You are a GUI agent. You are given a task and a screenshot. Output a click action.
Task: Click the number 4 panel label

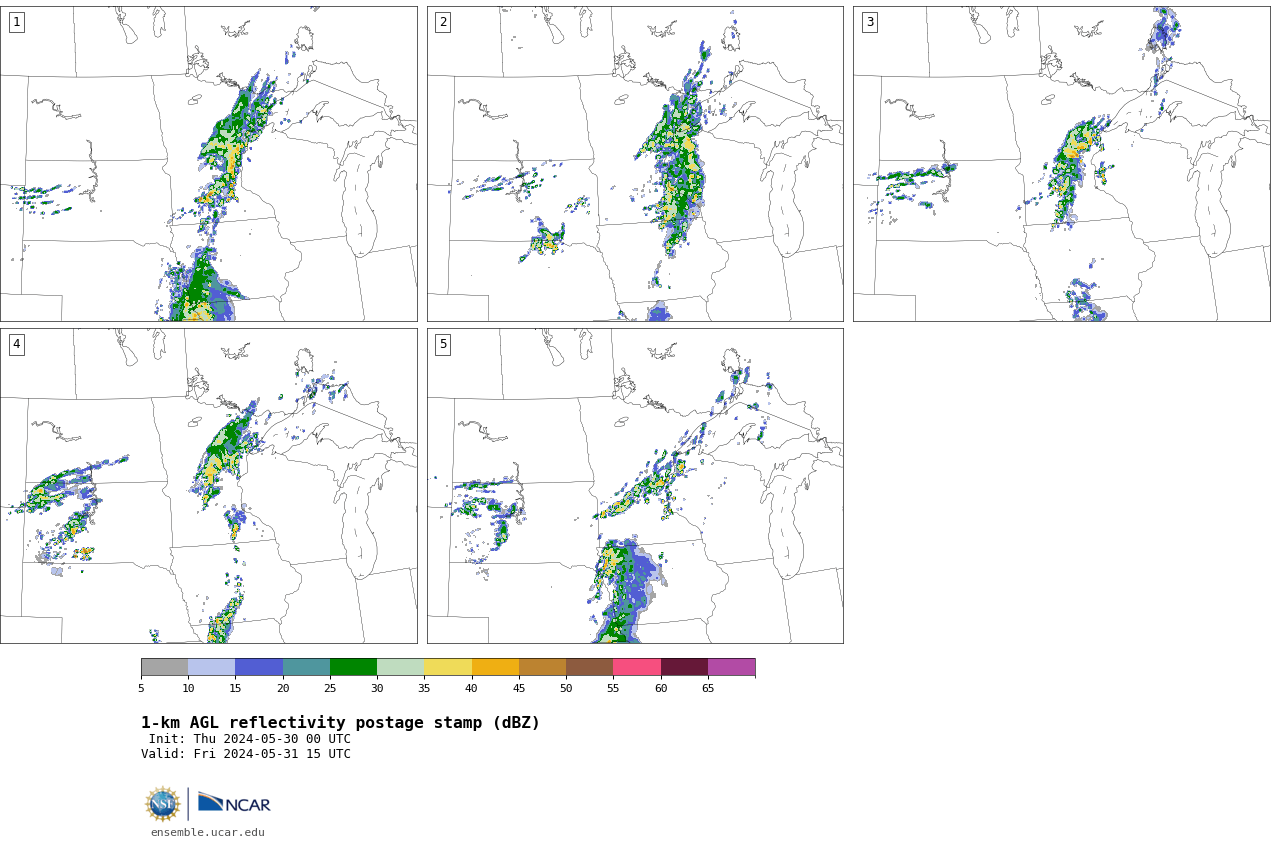16,344
